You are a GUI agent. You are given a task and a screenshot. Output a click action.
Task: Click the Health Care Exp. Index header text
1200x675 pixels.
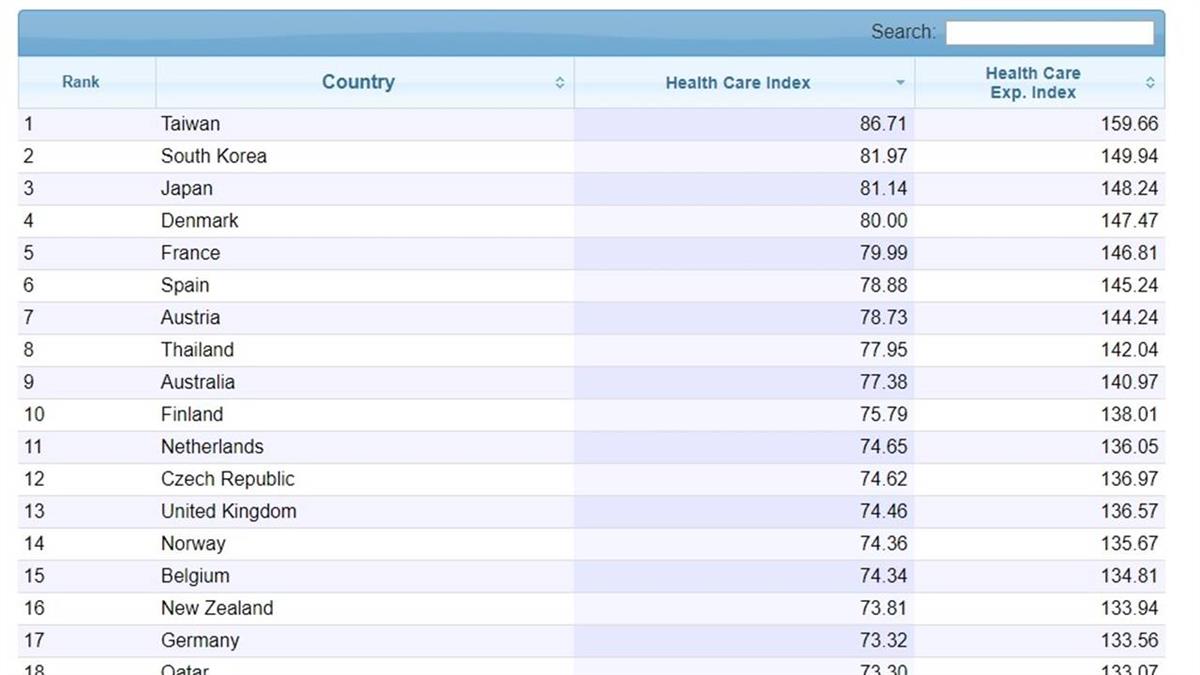pos(1032,83)
